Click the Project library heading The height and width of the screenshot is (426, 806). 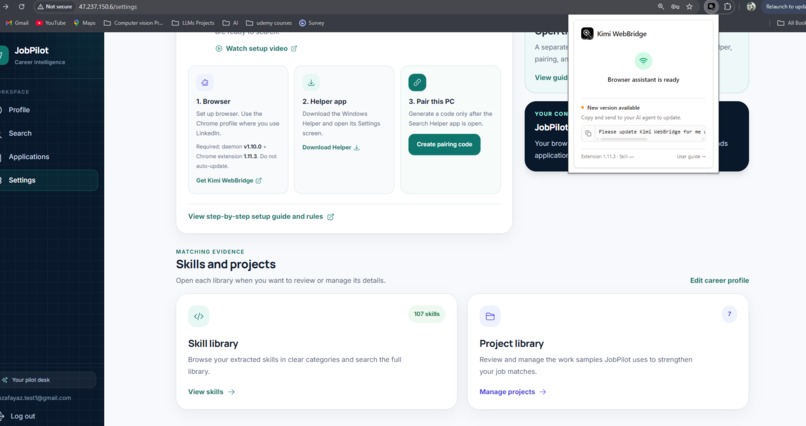(x=511, y=343)
